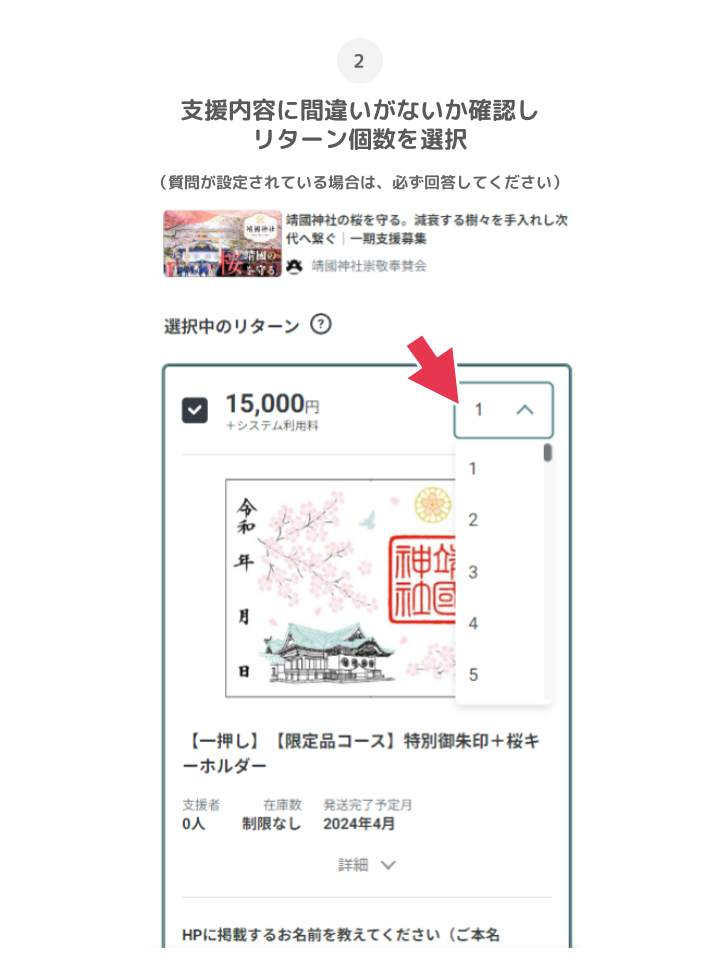Click the dropdown list scrollbar thumb
The width and height of the screenshot is (720, 960).
click(548, 453)
